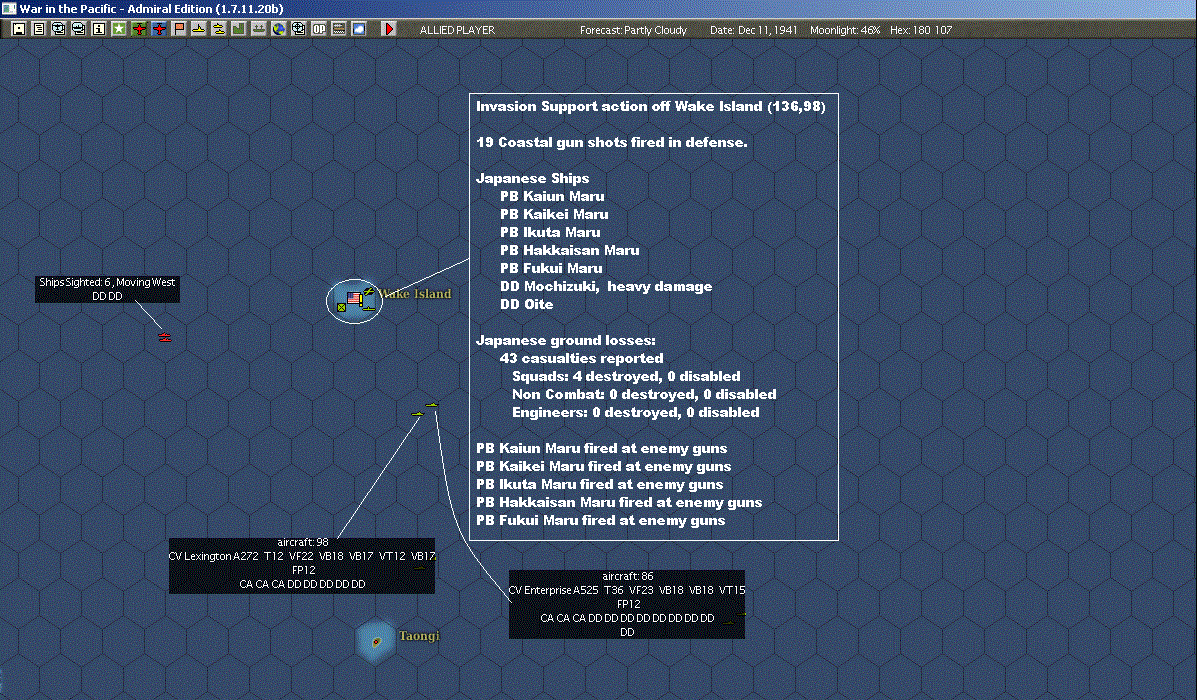Viewport: 1197px width, 700px height.
Task: Click the fourth toolbar icon with stacked windows
Action: (x=79, y=29)
